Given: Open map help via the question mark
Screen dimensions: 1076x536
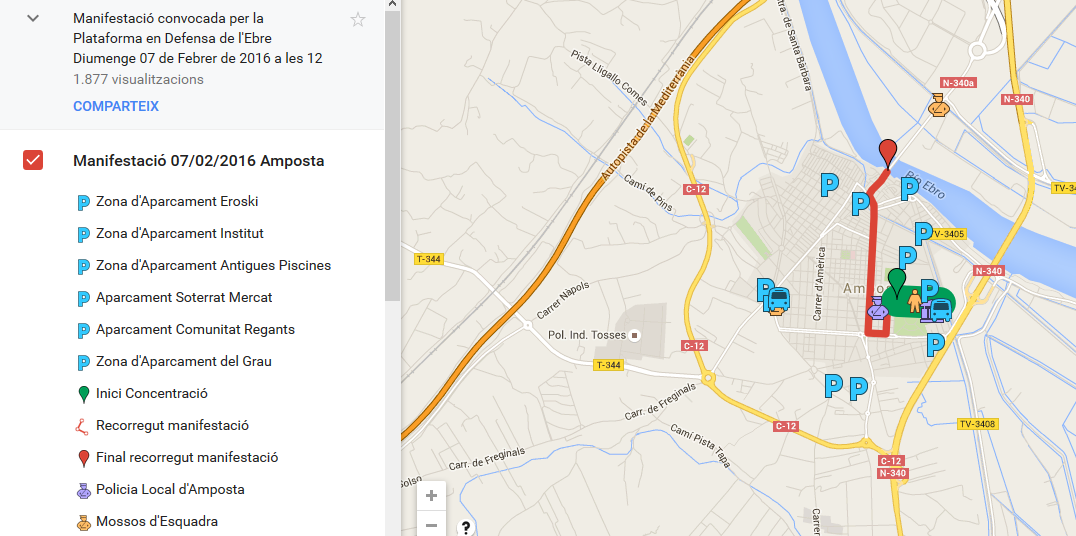Looking at the screenshot, I should pyautogui.click(x=466, y=528).
